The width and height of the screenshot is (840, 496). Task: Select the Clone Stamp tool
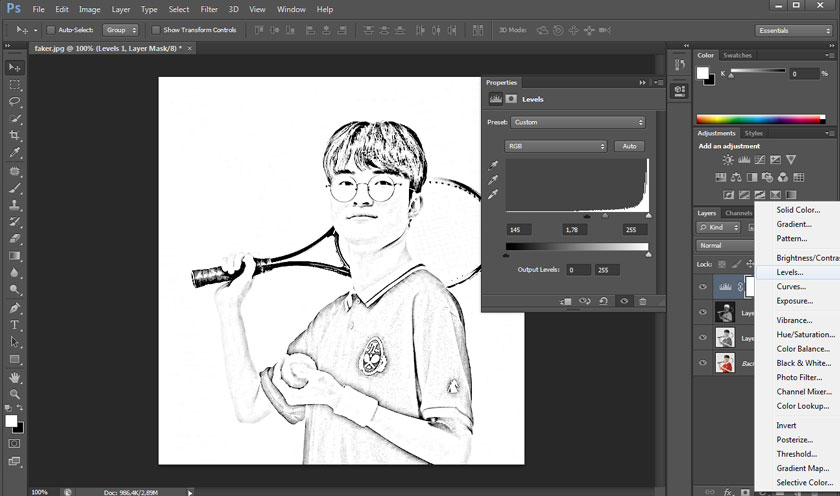[14, 205]
